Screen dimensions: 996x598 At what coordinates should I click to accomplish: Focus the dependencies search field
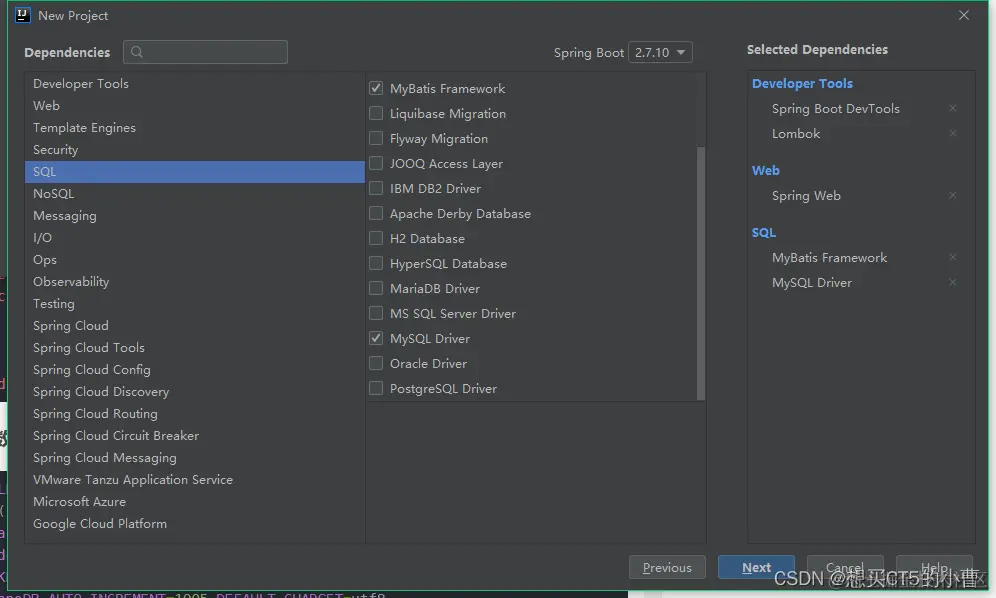pos(205,52)
